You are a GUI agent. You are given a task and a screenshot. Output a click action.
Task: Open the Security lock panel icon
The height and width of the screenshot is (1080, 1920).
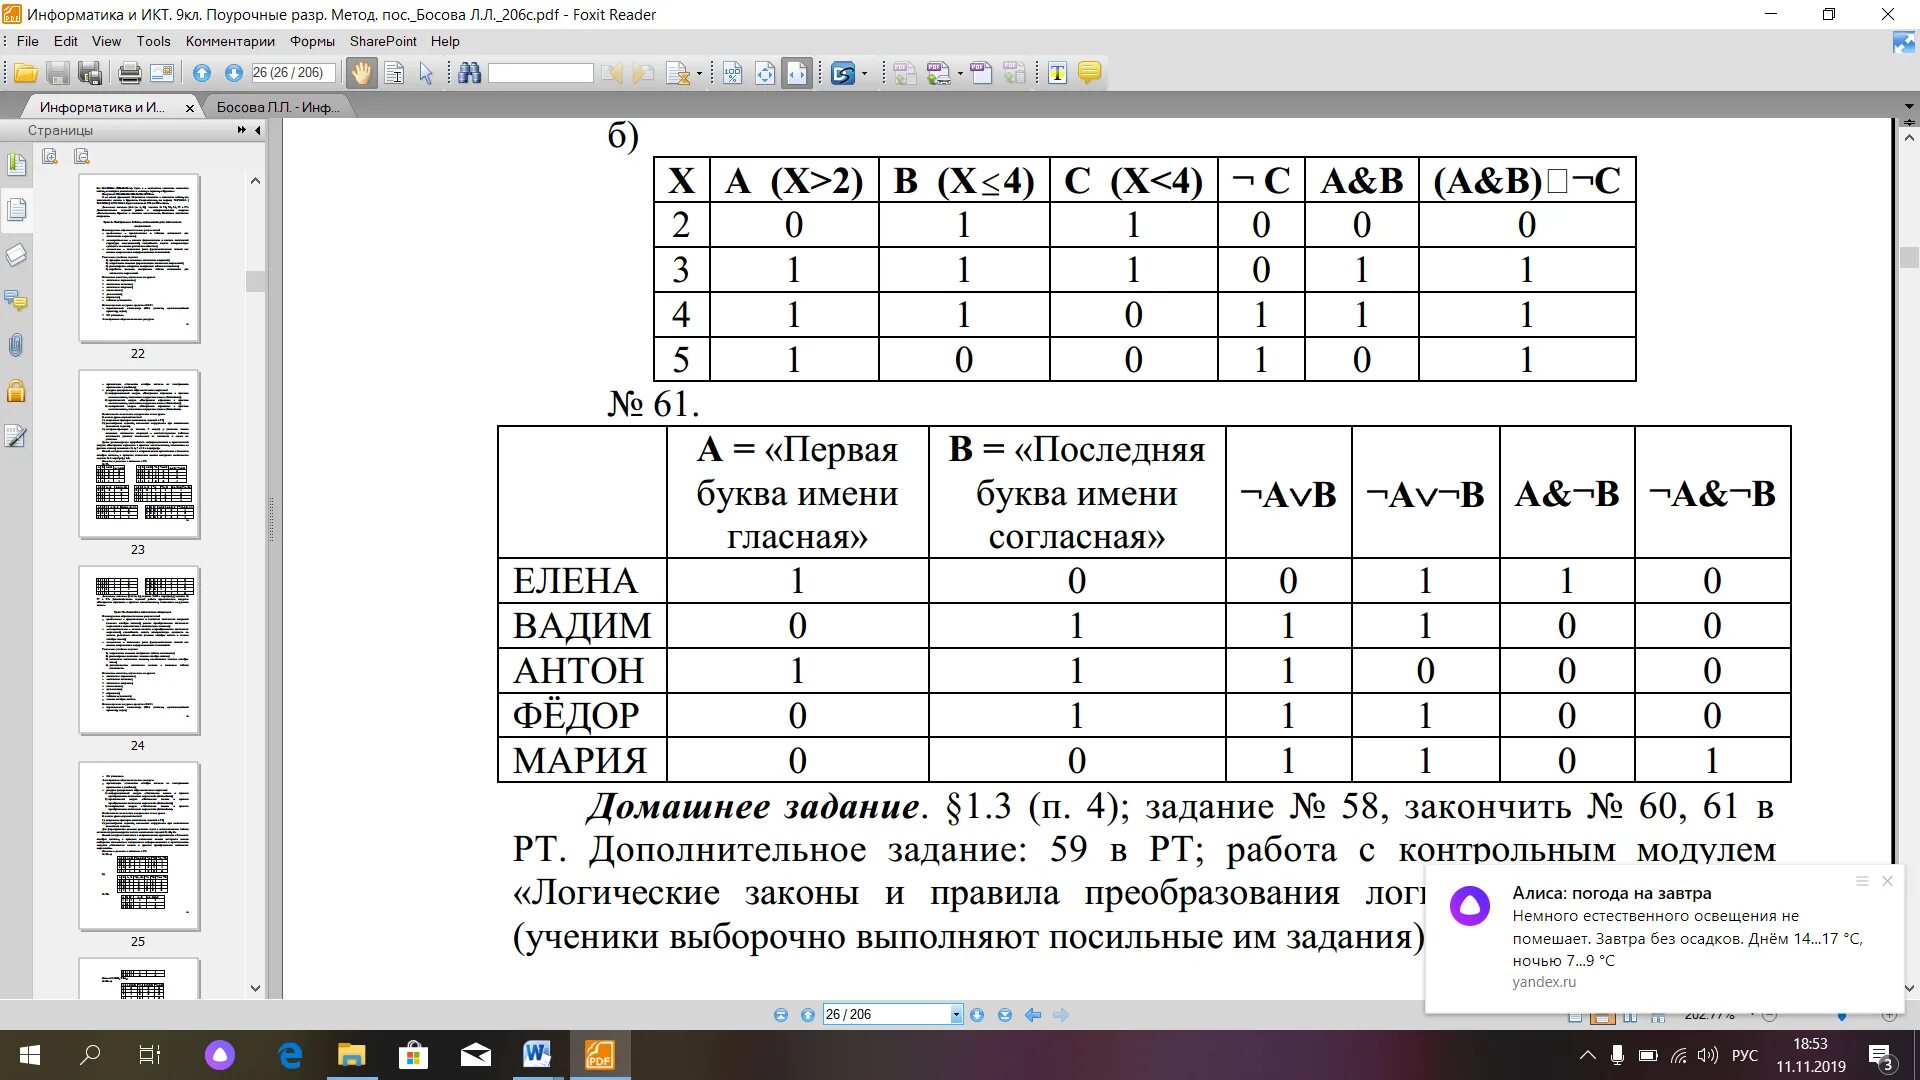(x=16, y=391)
